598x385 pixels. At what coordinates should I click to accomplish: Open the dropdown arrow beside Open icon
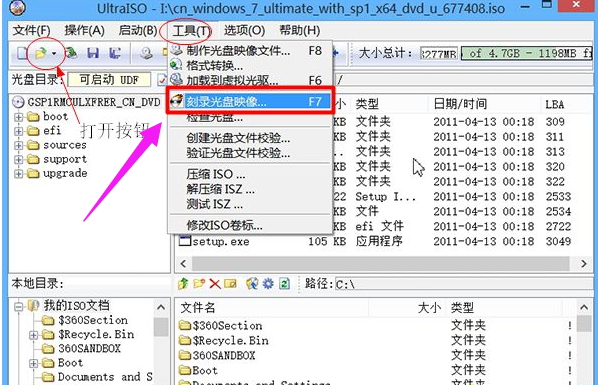(54, 53)
